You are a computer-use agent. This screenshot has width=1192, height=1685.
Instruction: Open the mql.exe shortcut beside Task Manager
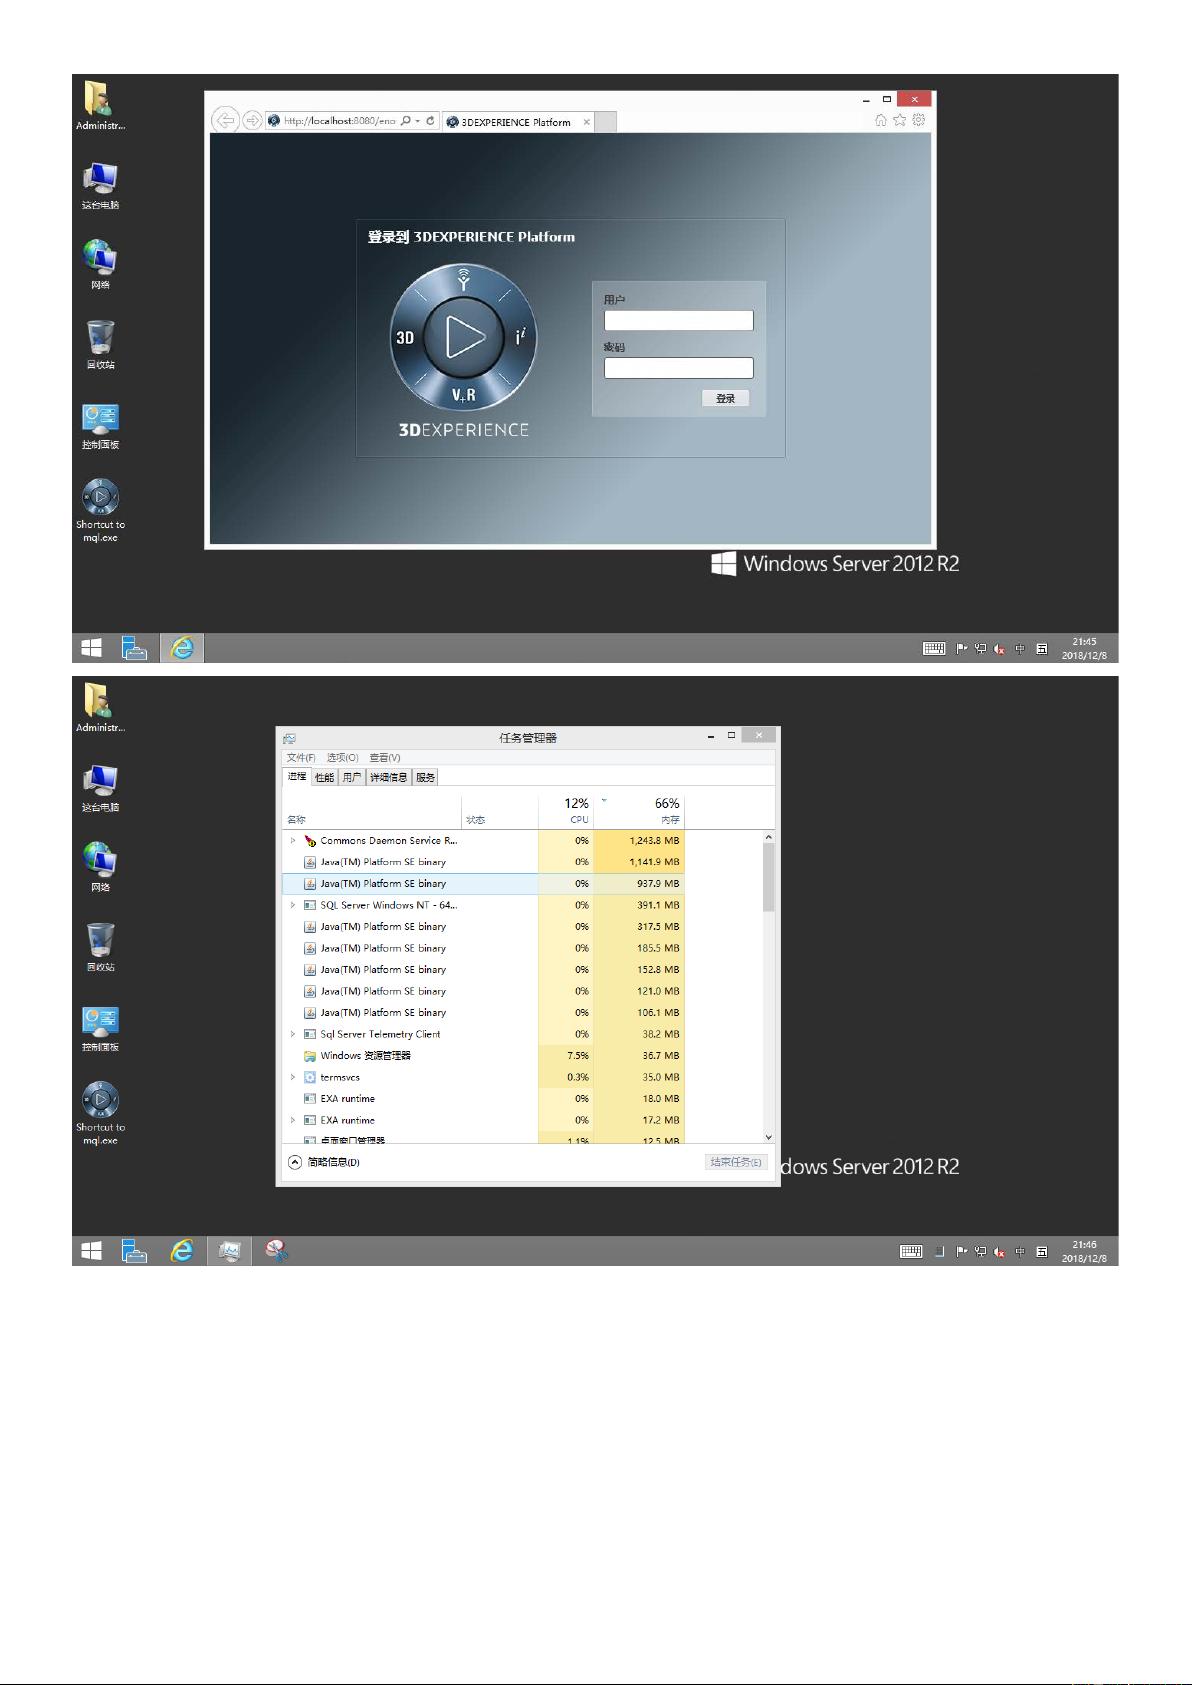100,1113
